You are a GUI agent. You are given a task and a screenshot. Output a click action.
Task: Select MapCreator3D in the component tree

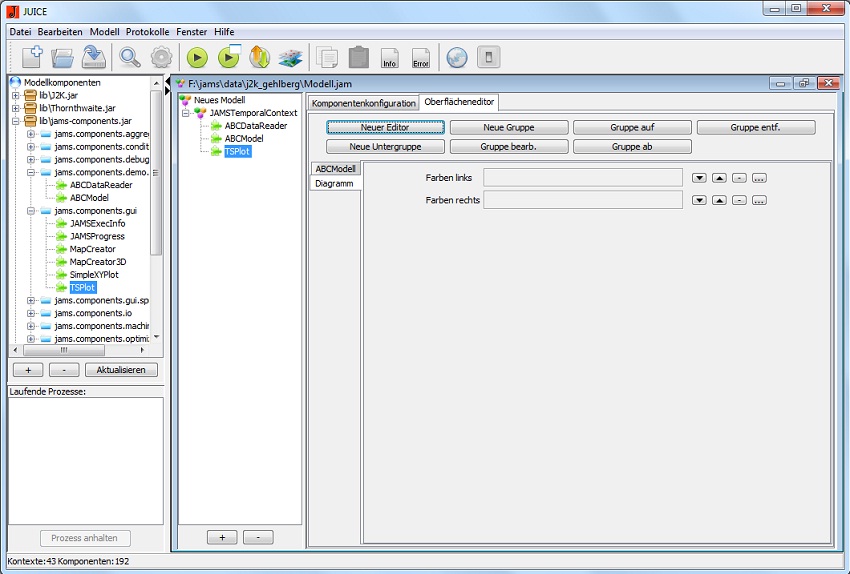click(x=98, y=262)
